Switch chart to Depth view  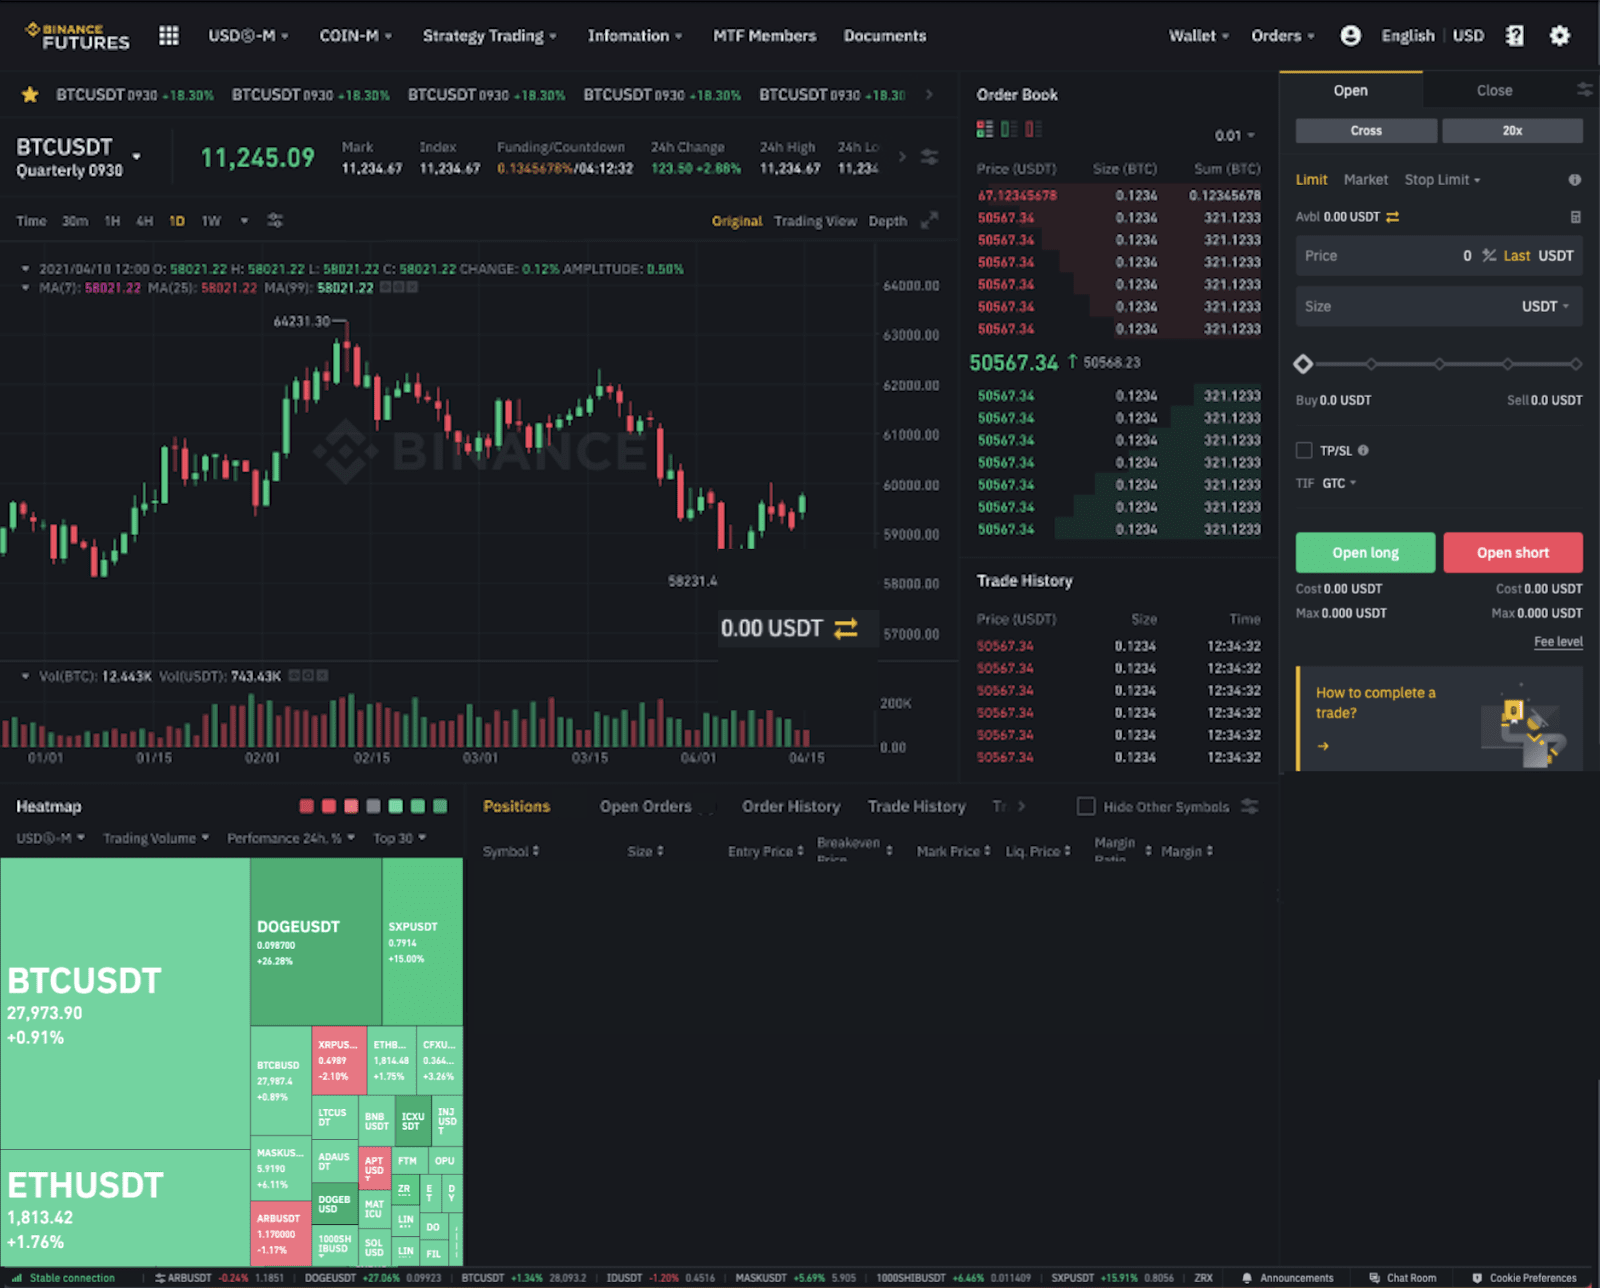click(887, 221)
